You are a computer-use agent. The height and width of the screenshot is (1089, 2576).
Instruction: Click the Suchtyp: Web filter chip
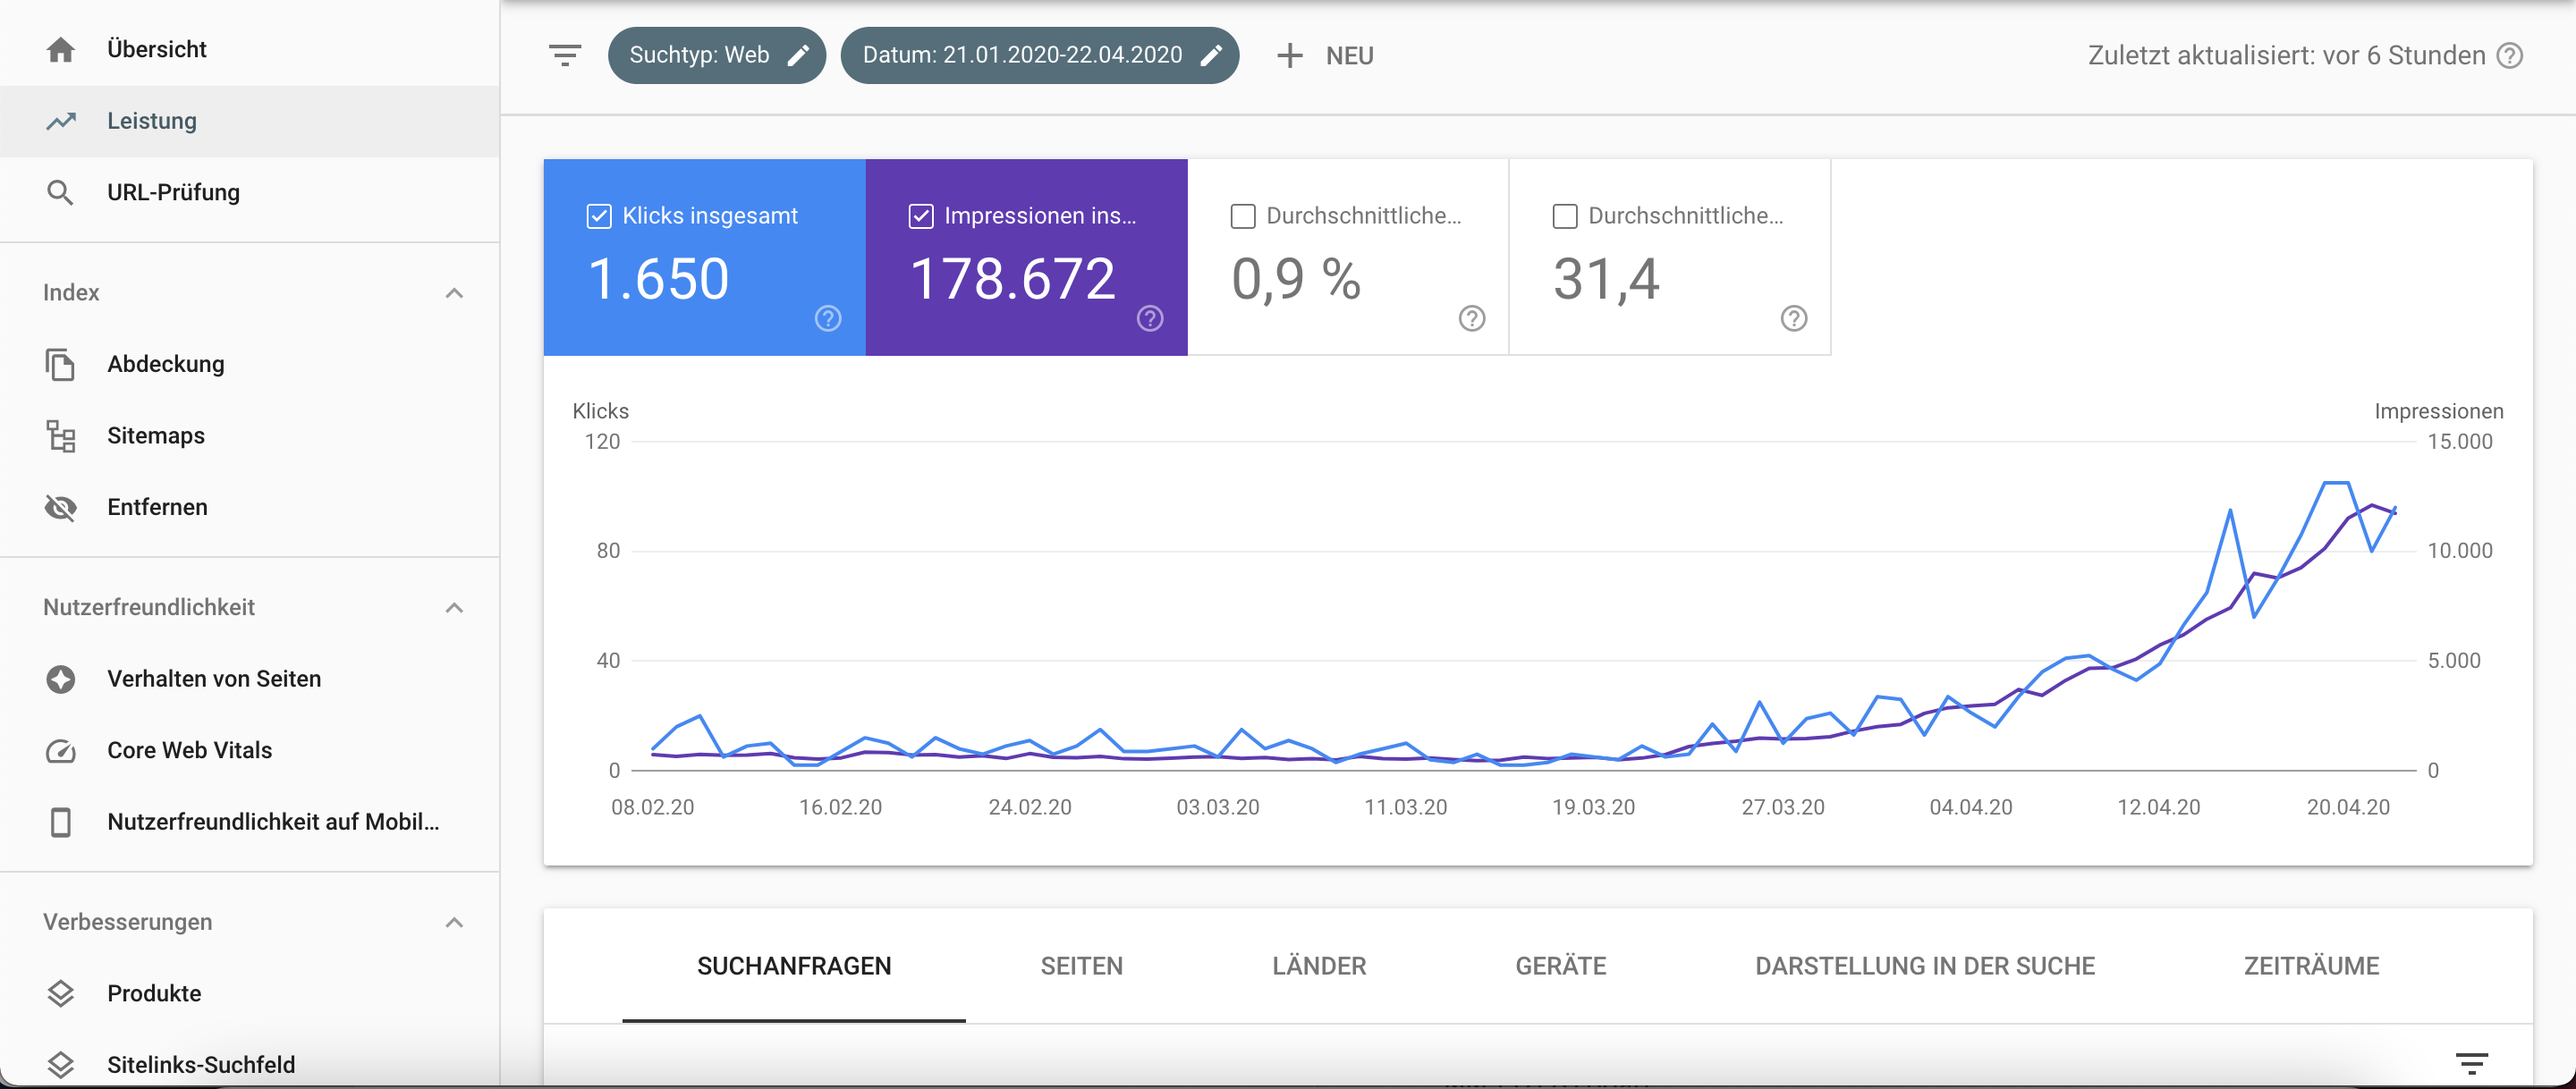point(716,55)
